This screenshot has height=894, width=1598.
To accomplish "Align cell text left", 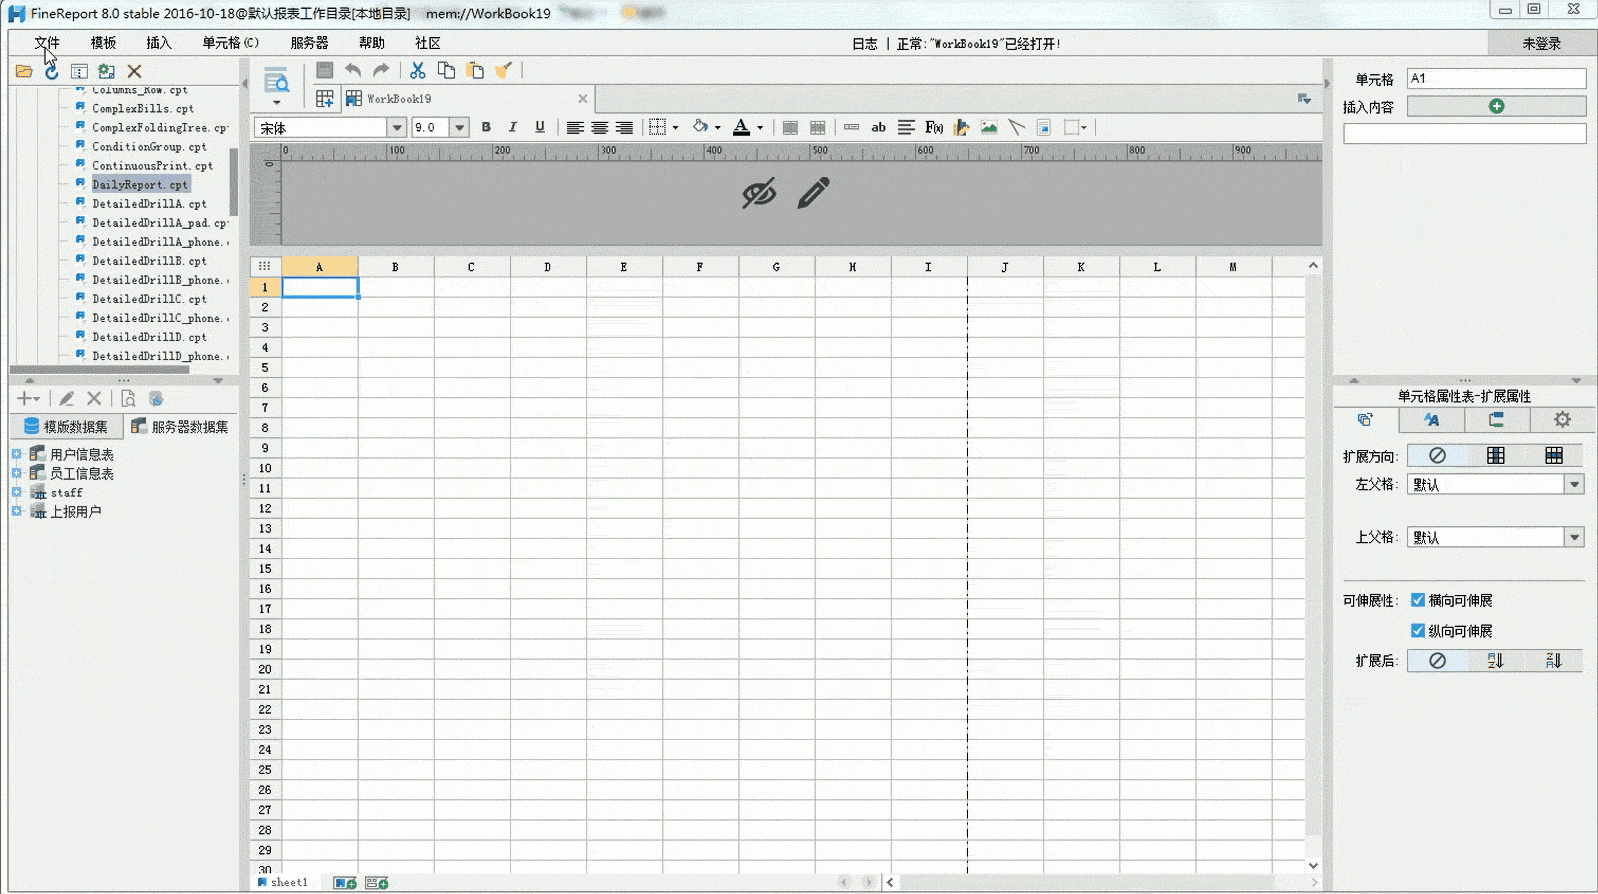I will 575,128.
